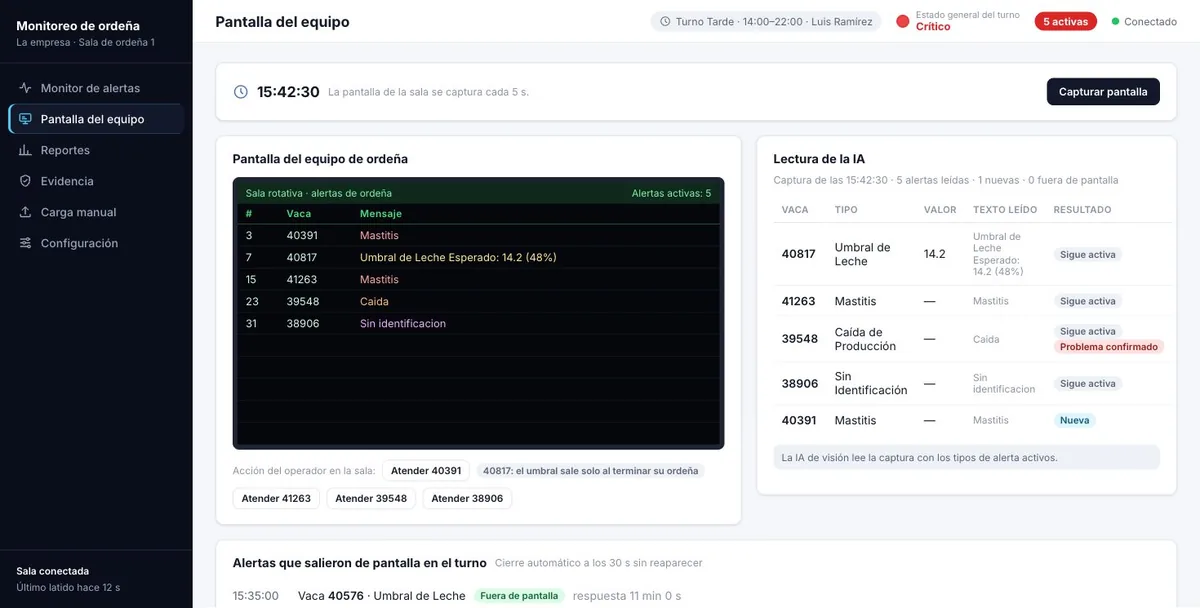
Task: Click the value 14.2 in the IA table
Action: [x=934, y=254]
